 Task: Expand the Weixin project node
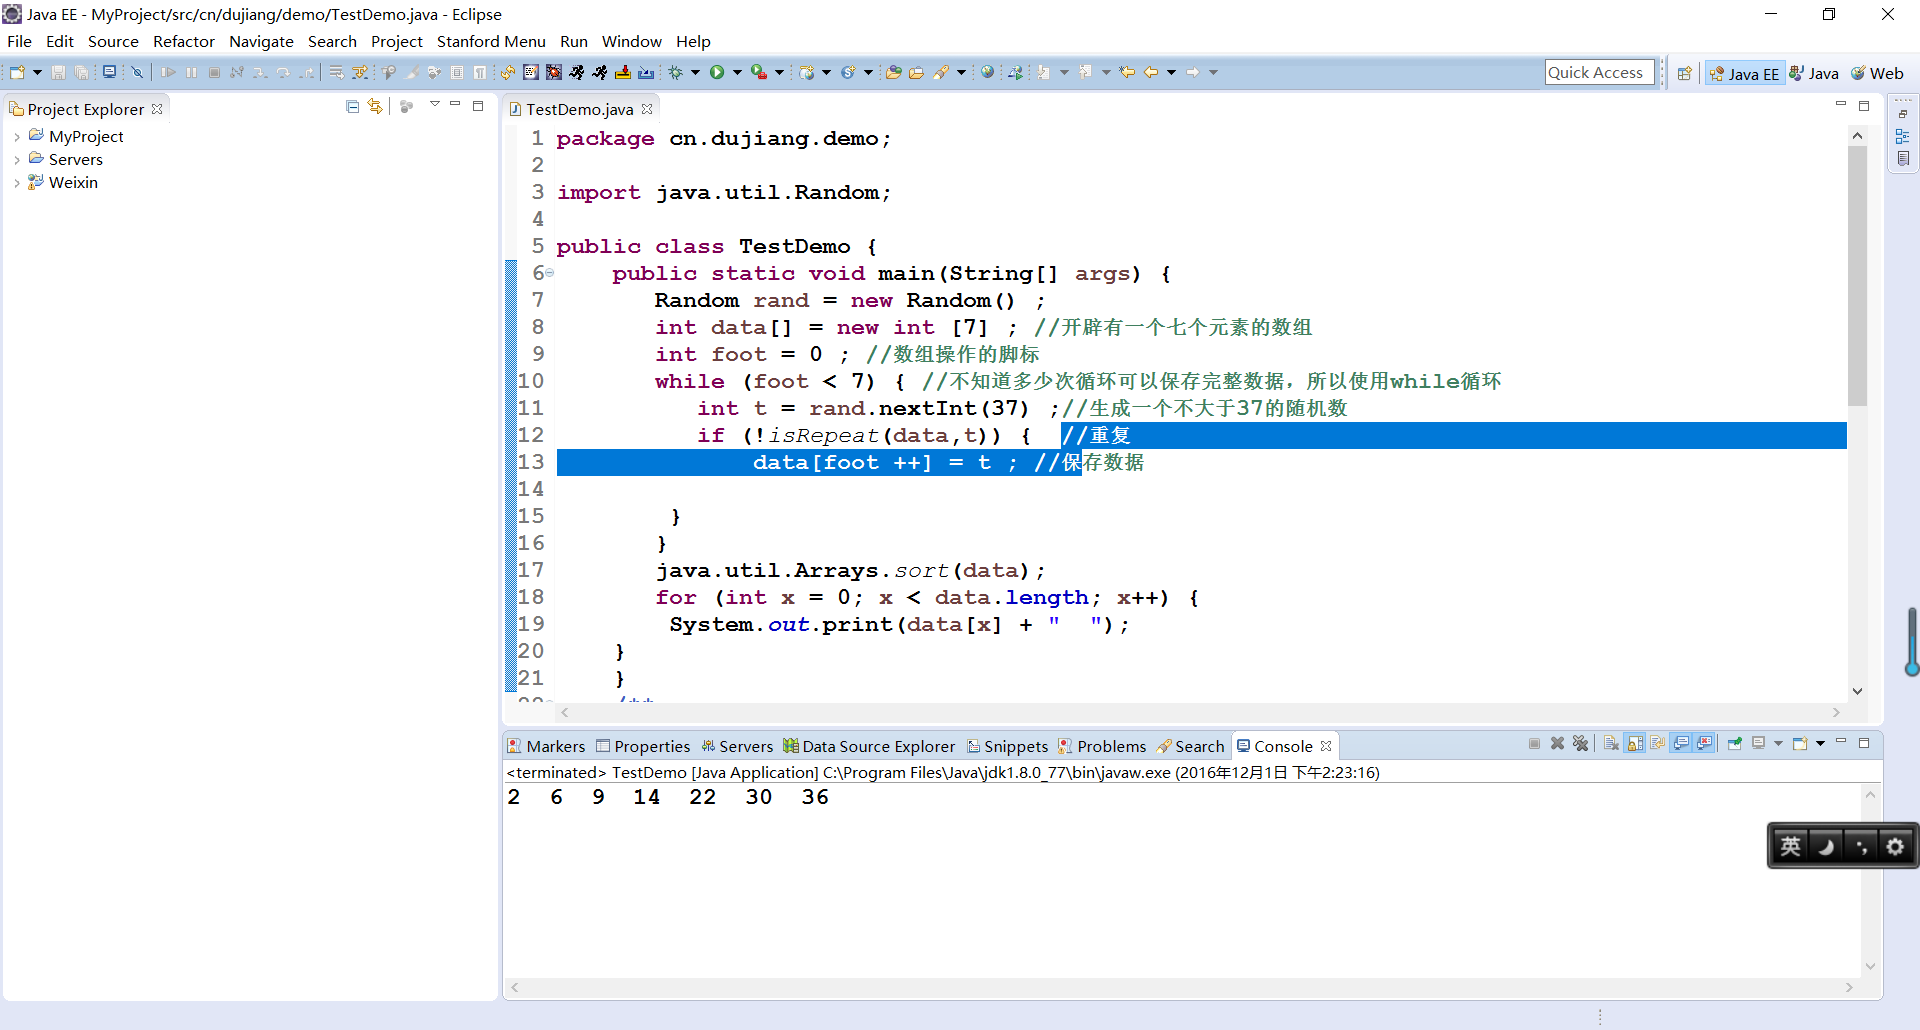[17, 183]
